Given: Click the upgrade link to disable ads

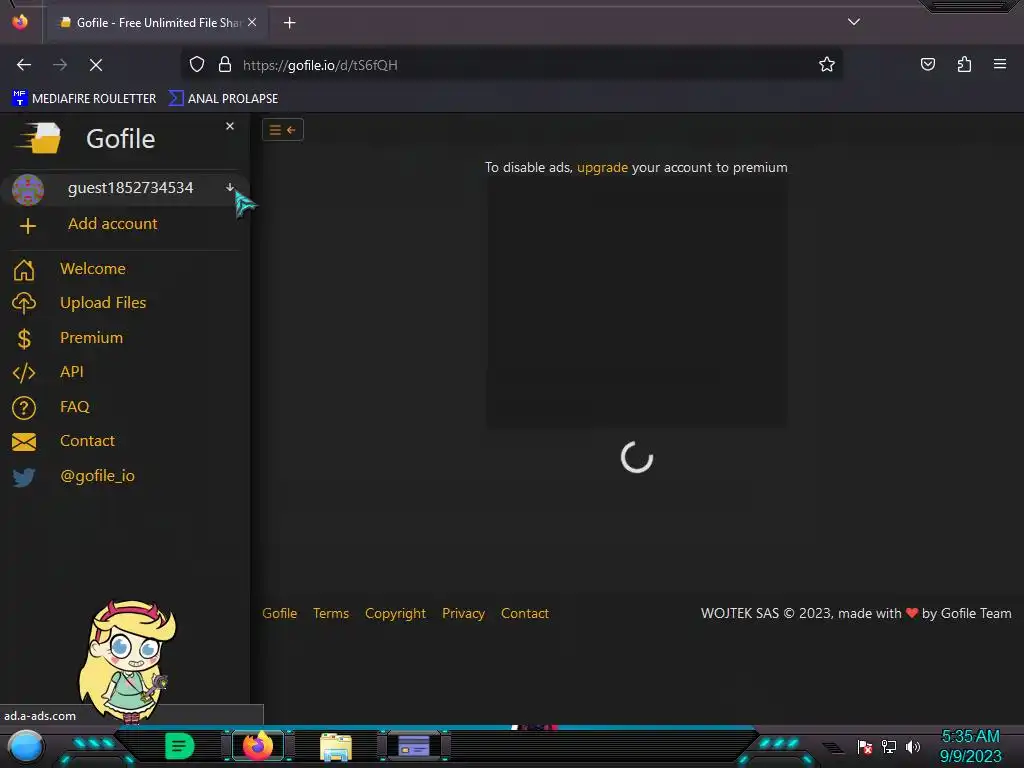Looking at the screenshot, I should pyautogui.click(x=602, y=167).
